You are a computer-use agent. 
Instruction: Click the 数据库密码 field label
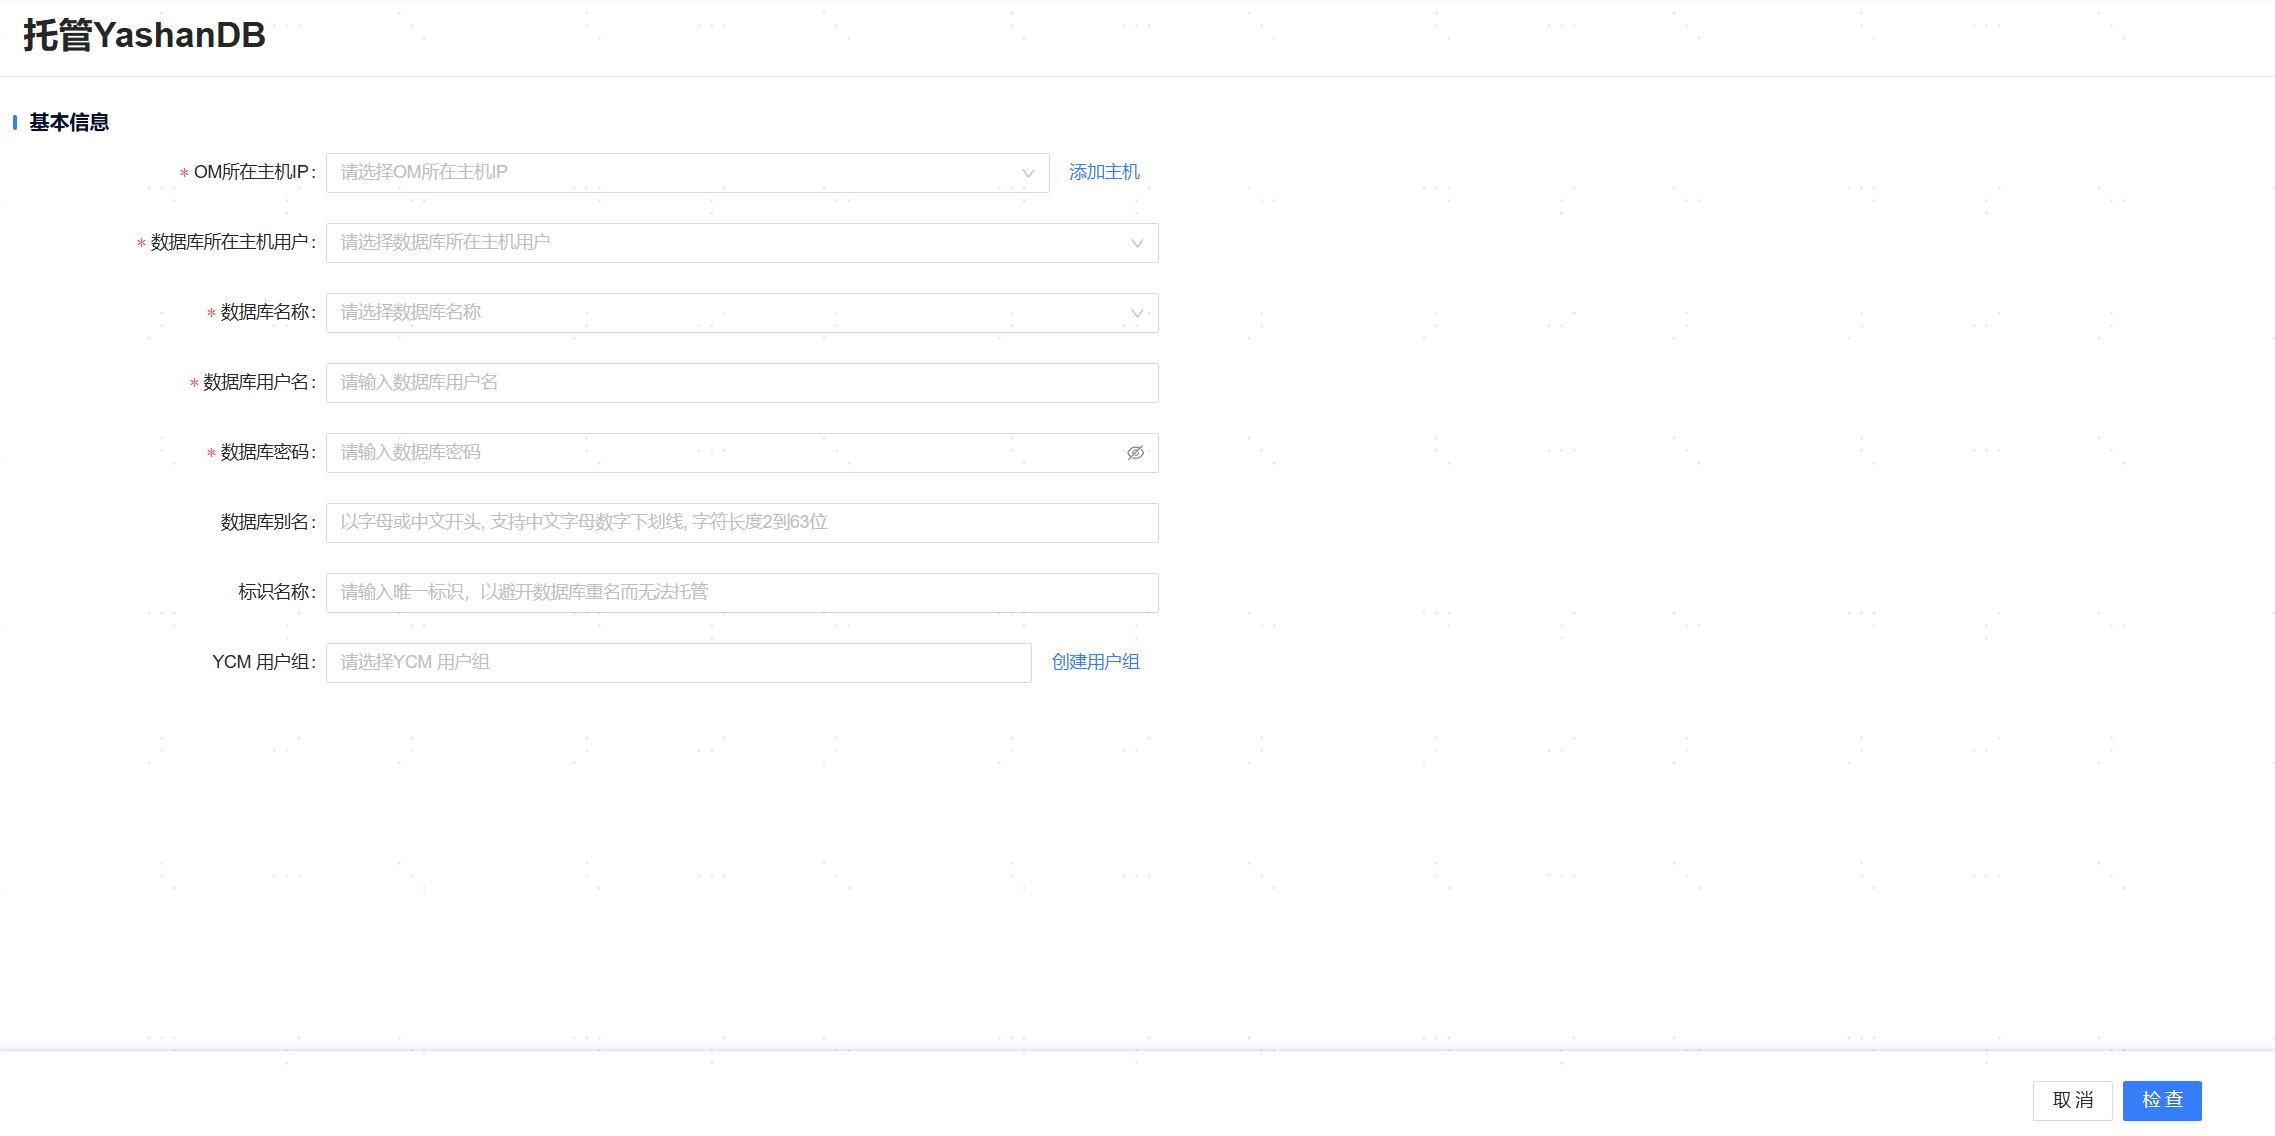(265, 453)
